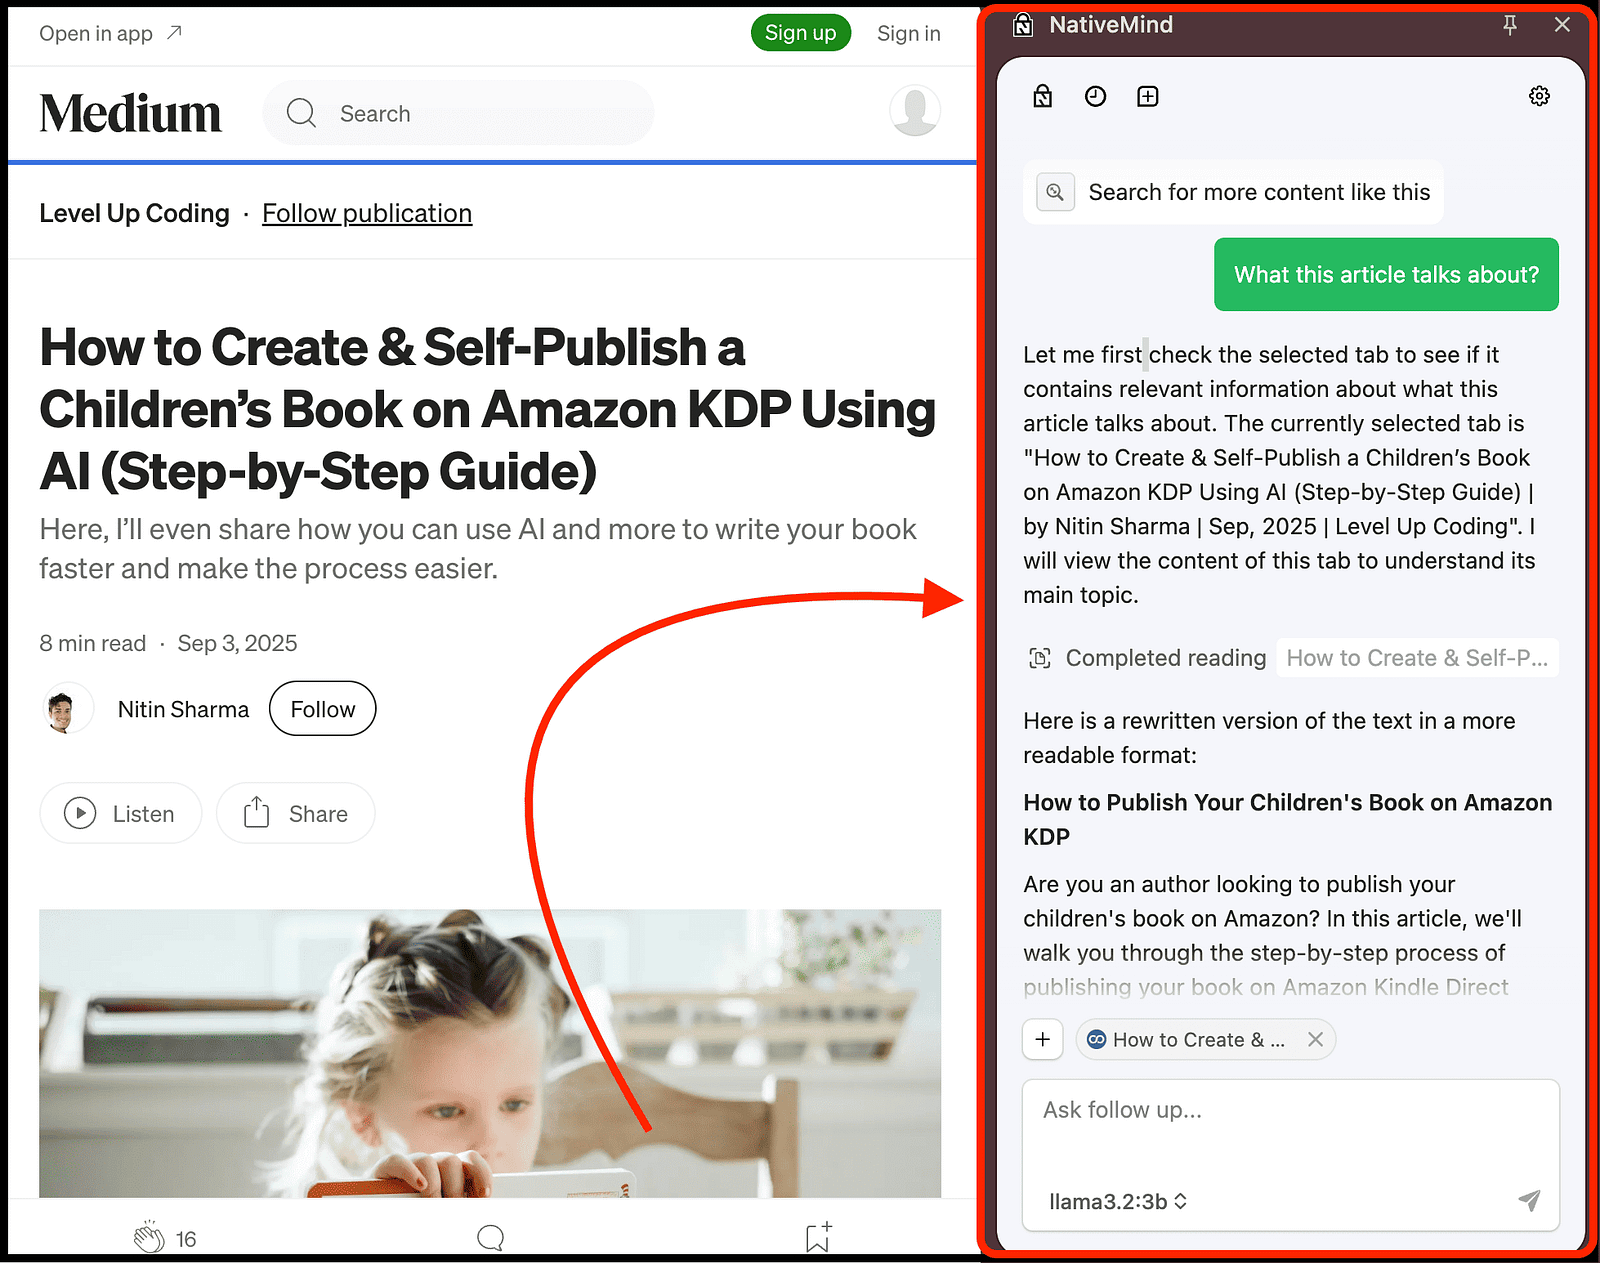Click the Medium search magnifier icon

click(x=301, y=113)
